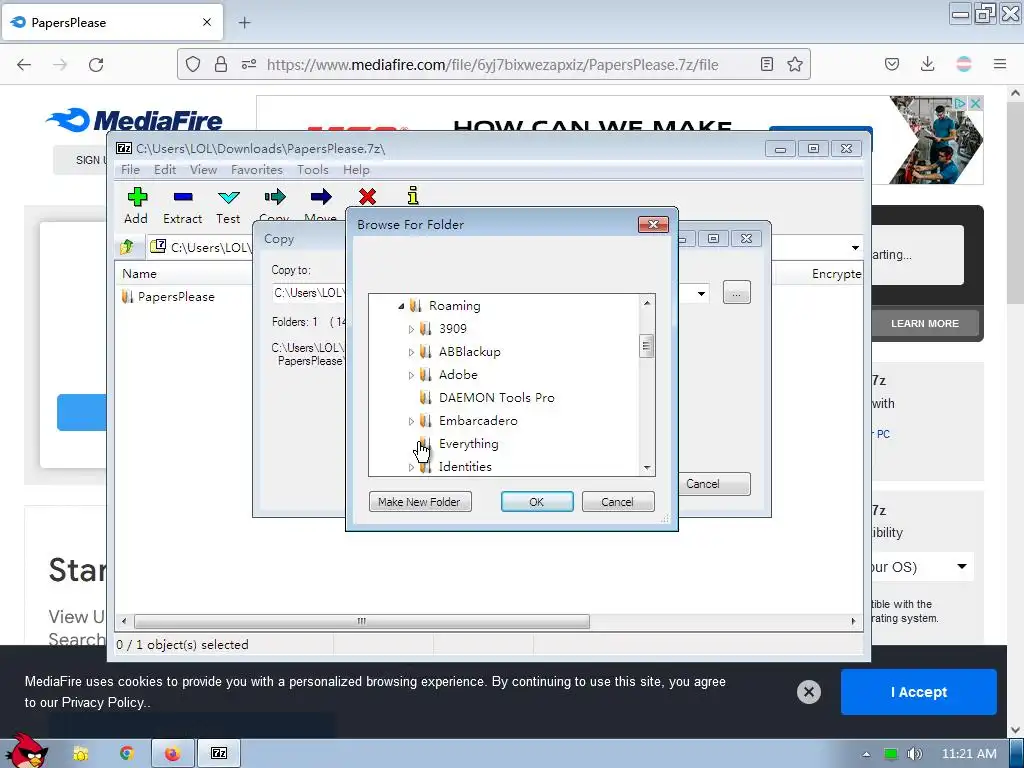Expand the Embarcadero folder node

[411, 421]
